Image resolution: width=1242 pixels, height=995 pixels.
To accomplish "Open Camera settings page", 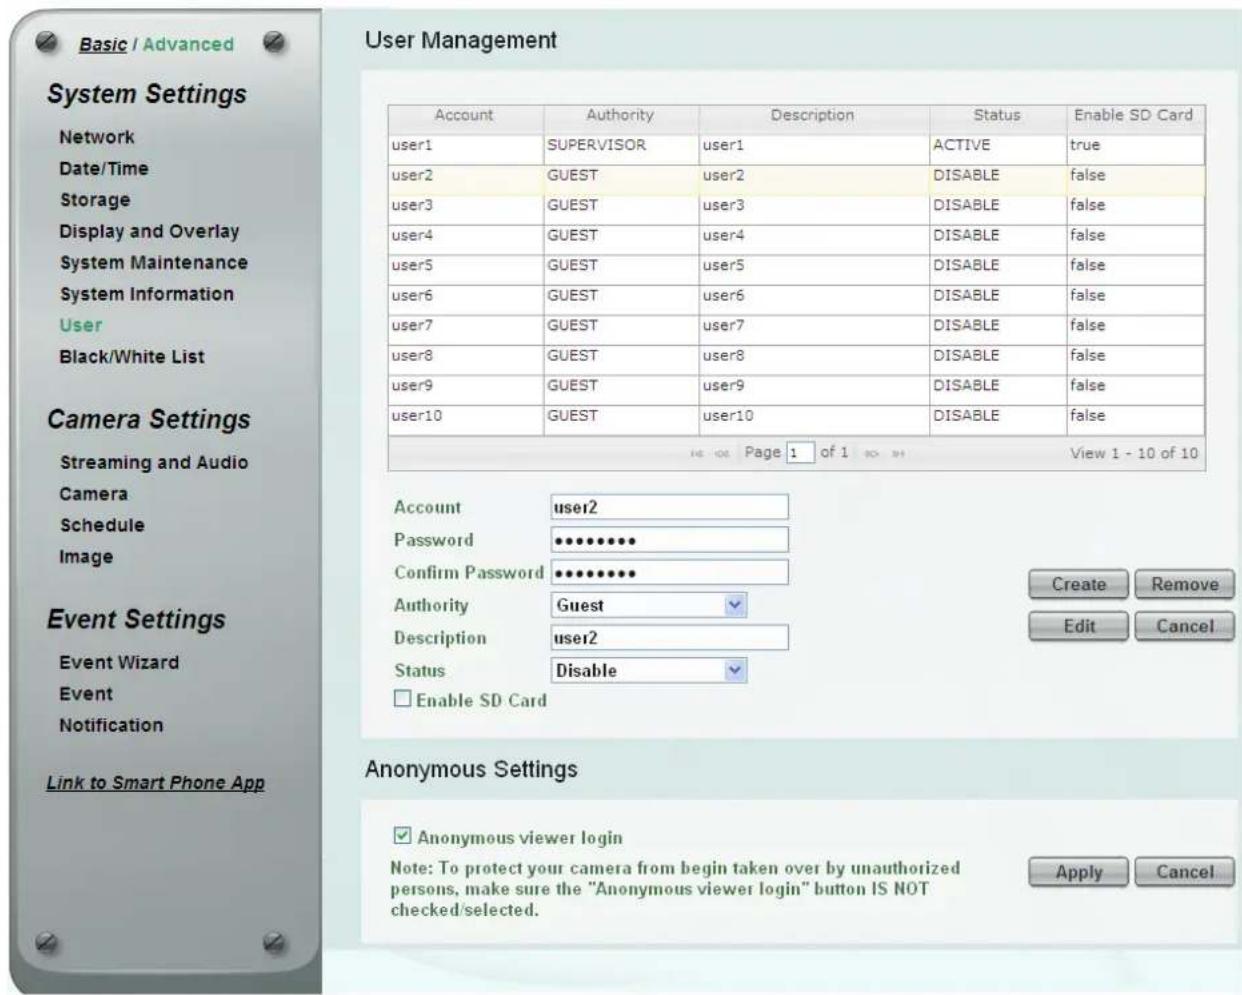I will [x=93, y=494].
